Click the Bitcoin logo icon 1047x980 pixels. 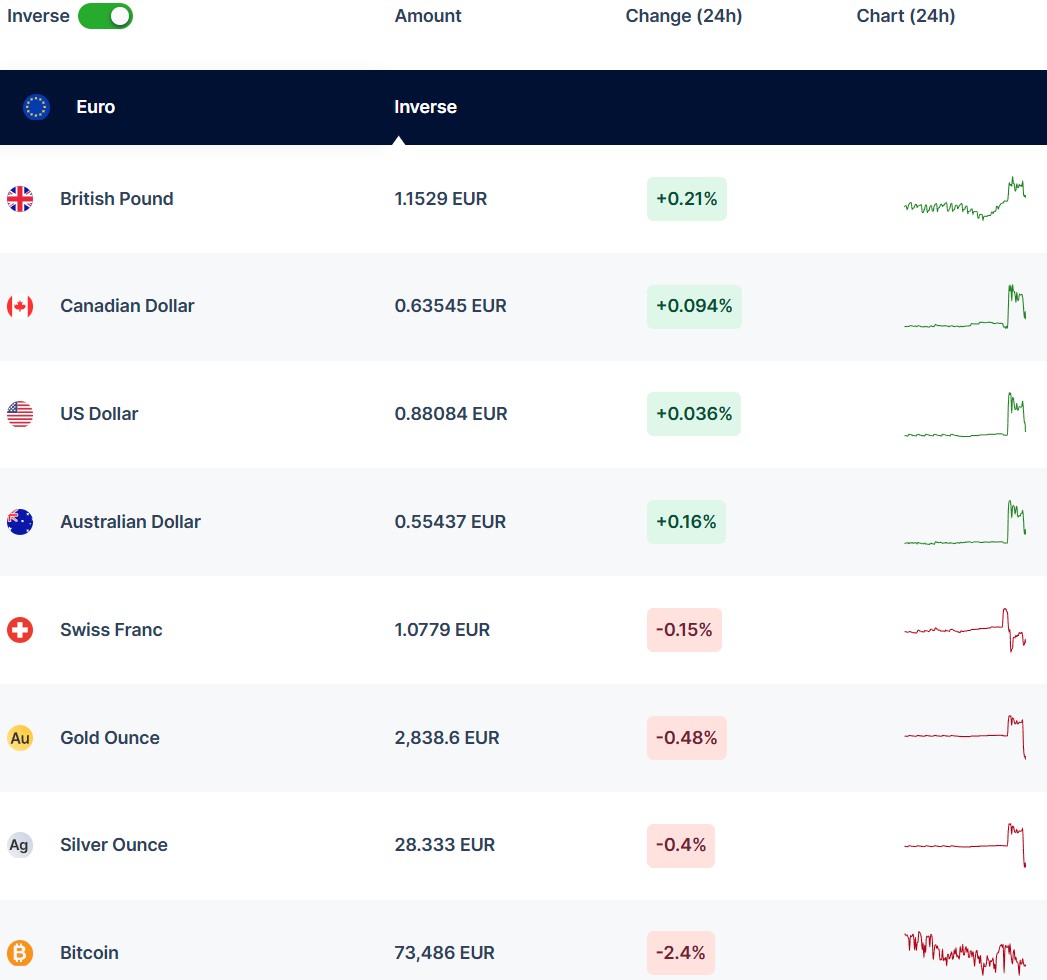[20, 953]
